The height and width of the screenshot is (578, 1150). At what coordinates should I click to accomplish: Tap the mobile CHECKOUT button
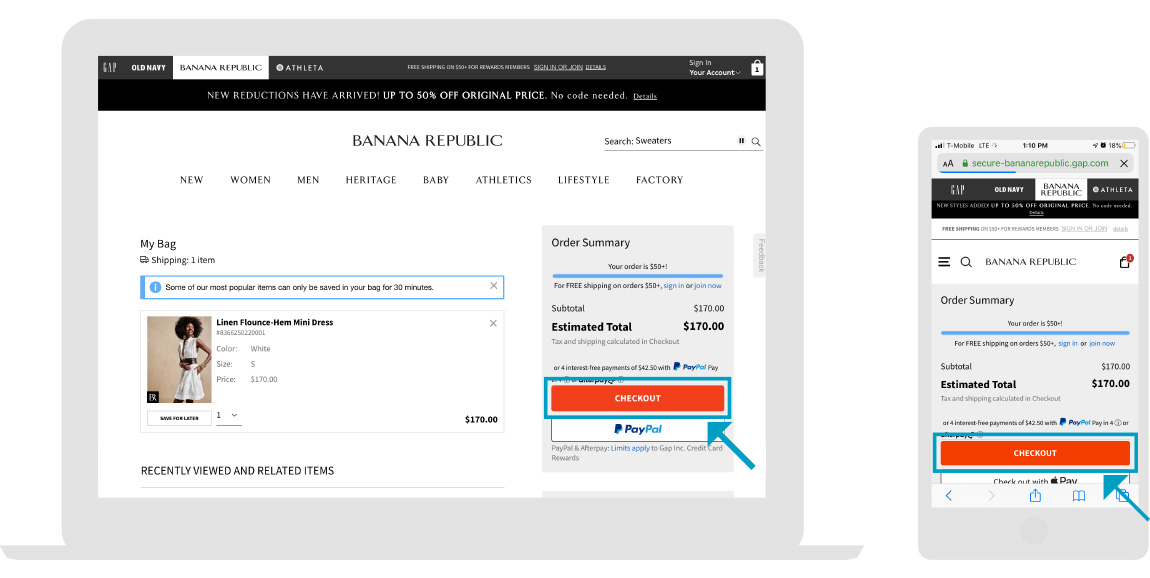(x=1035, y=453)
